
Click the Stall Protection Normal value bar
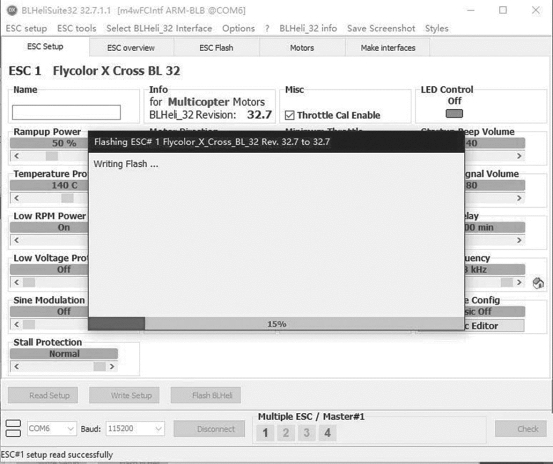pyautogui.click(x=64, y=354)
